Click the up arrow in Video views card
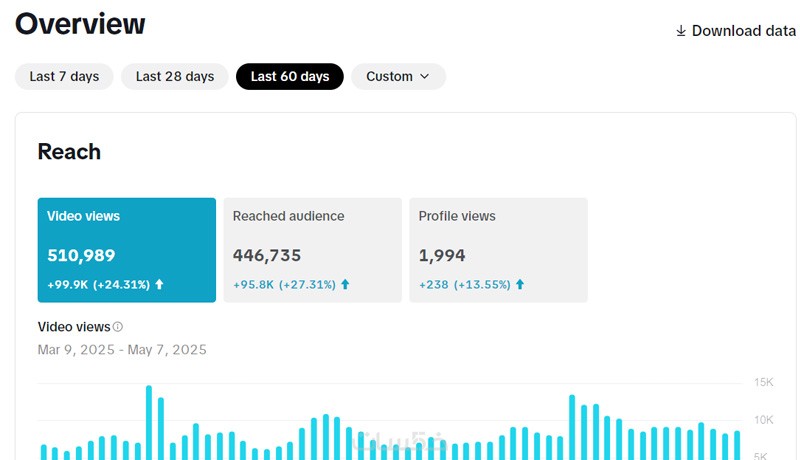This screenshot has height=460, width=800. [159, 284]
